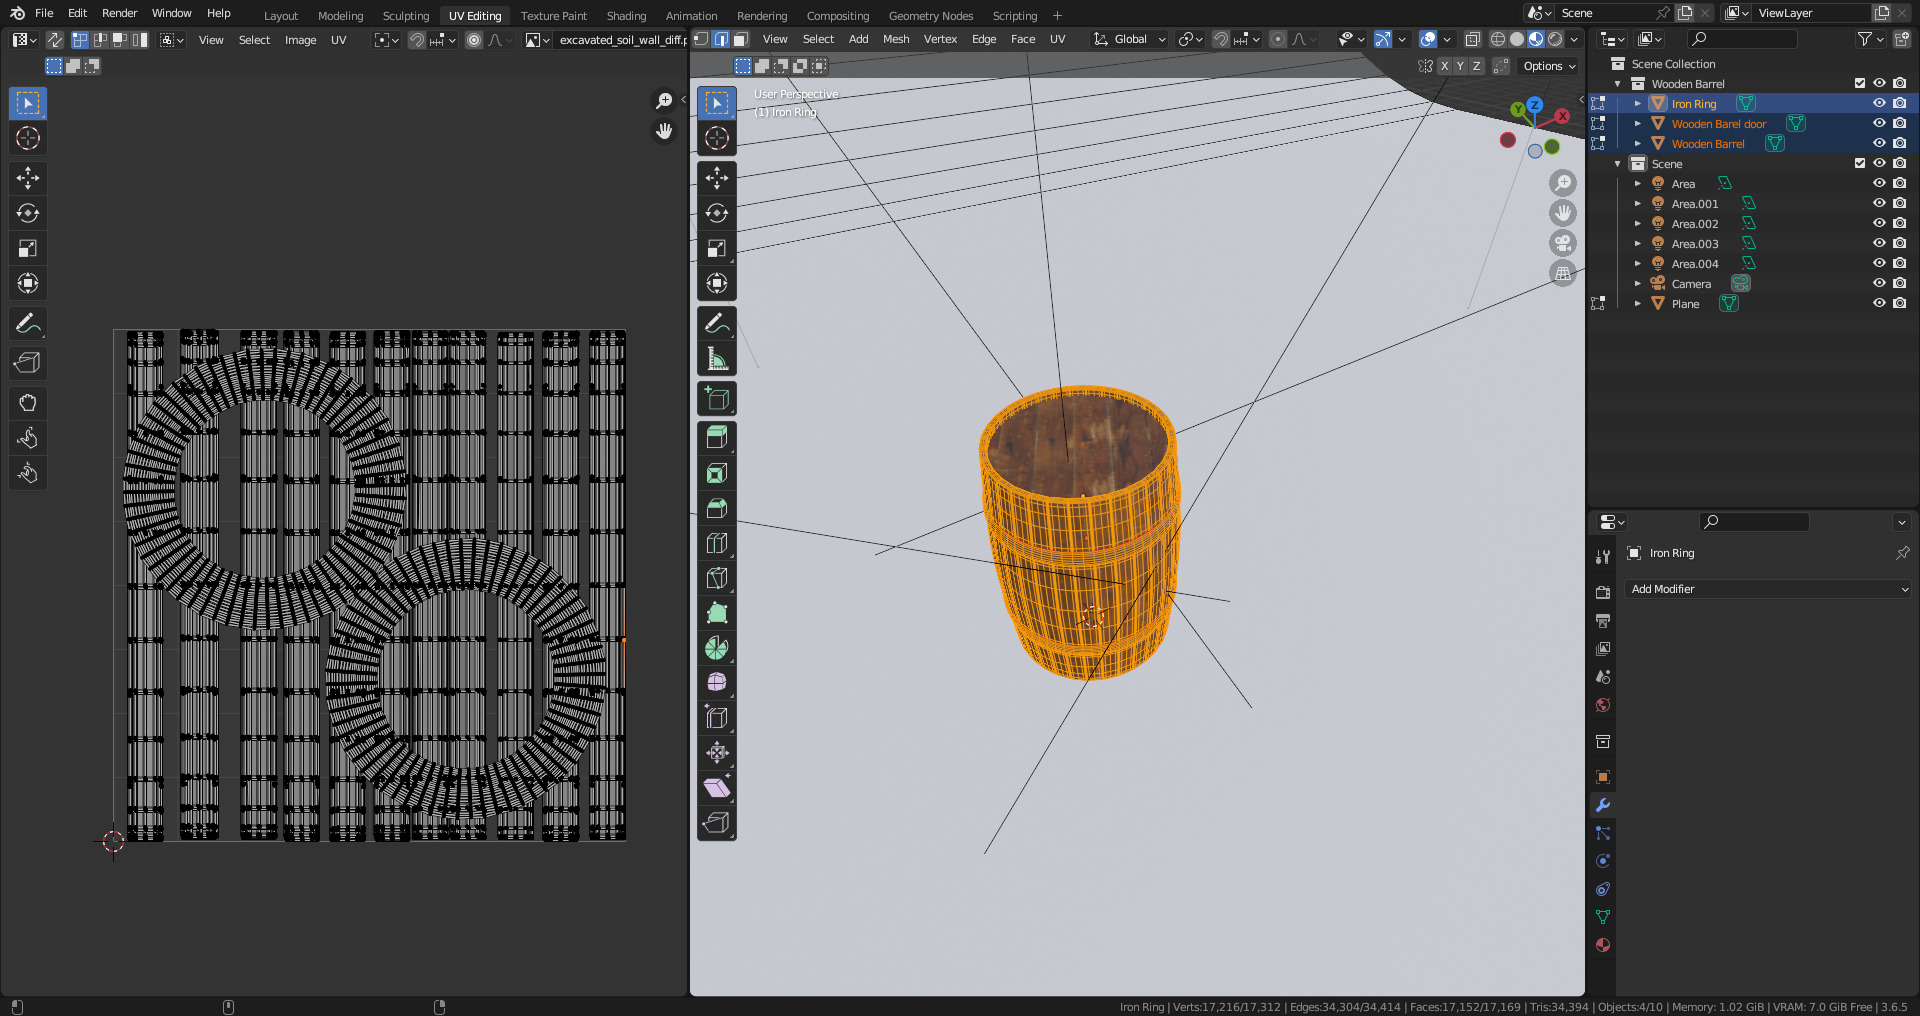
Task: Choose the Annotate tool in 3D viewport
Action: pyautogui.click(x=717, y=323)
